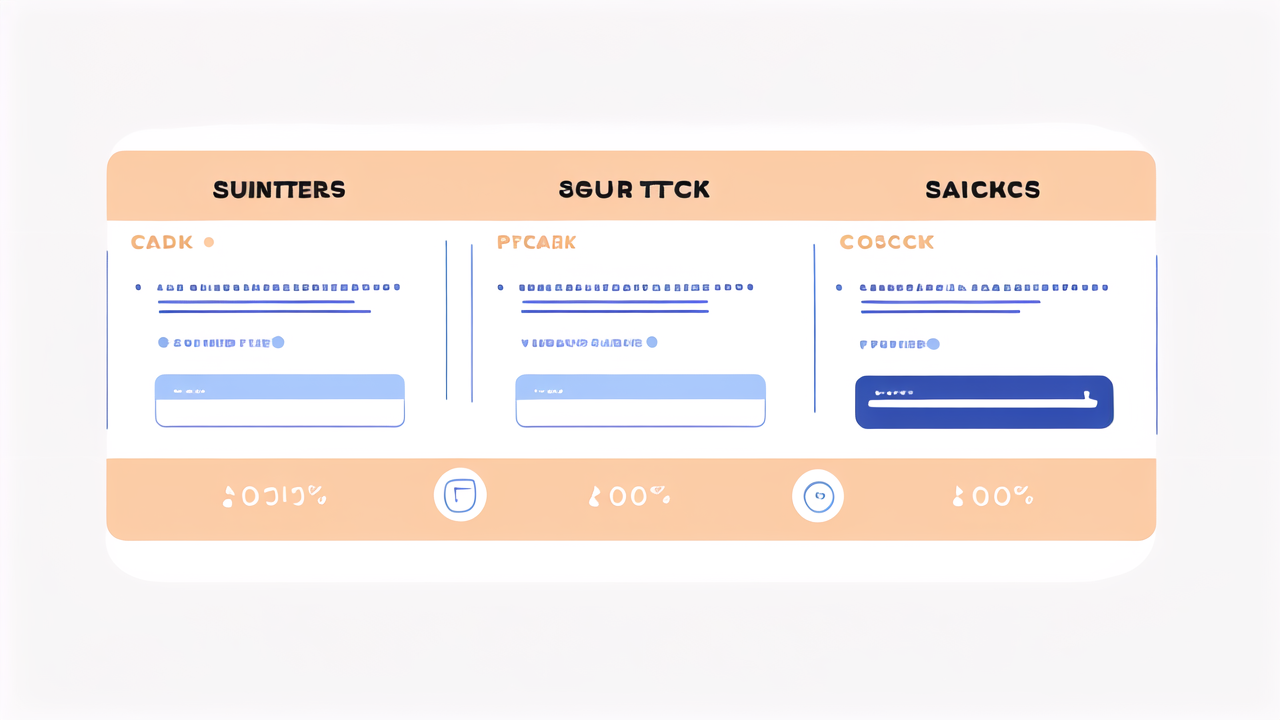Click the PFCABK section heading
This screenshot has height=720, width=1280.
point(536,242)
